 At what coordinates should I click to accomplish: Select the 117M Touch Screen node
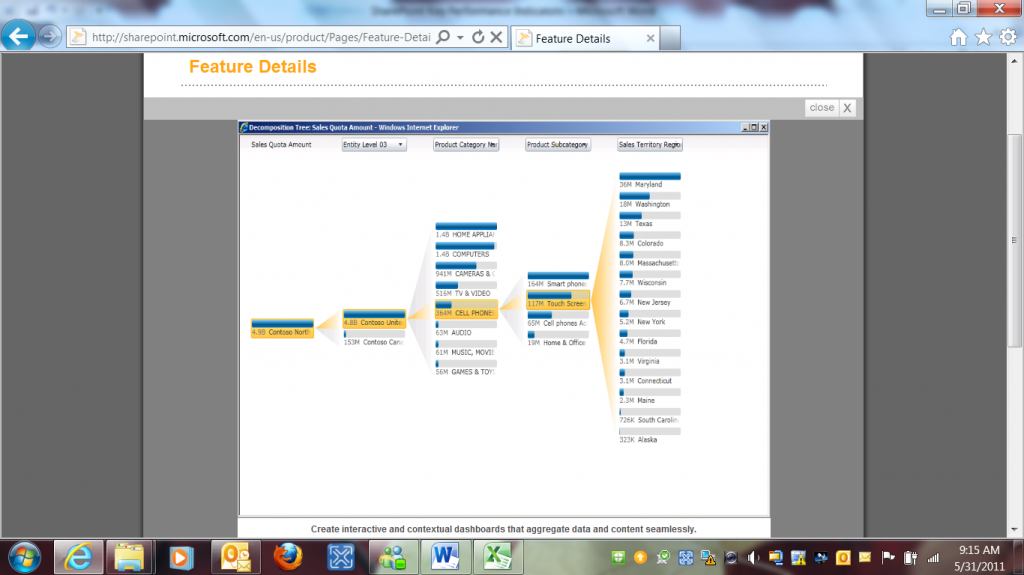point(558,299)
